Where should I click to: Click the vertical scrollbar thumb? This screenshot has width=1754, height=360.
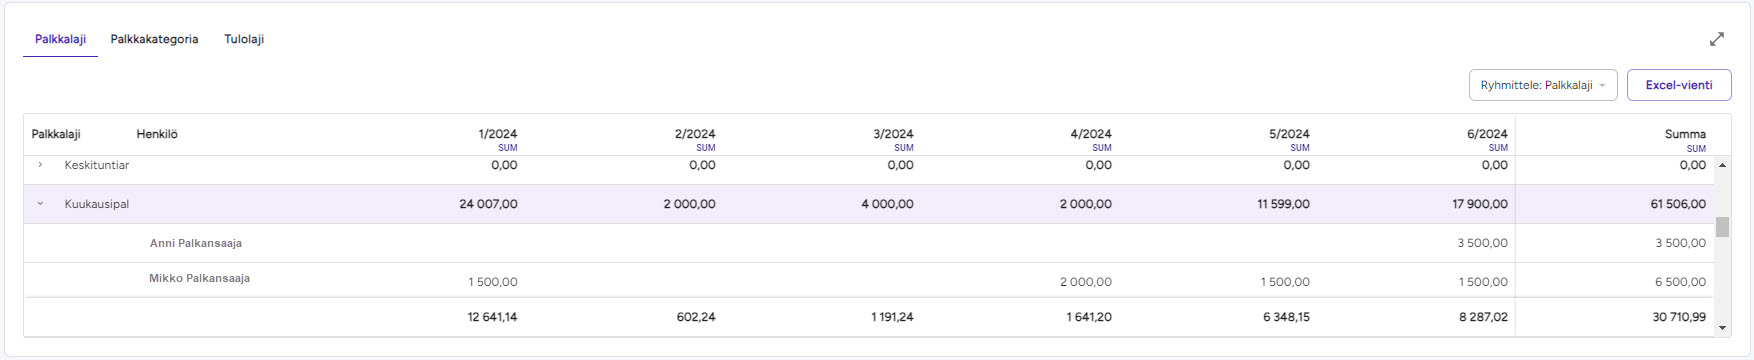click(1722, 227)
